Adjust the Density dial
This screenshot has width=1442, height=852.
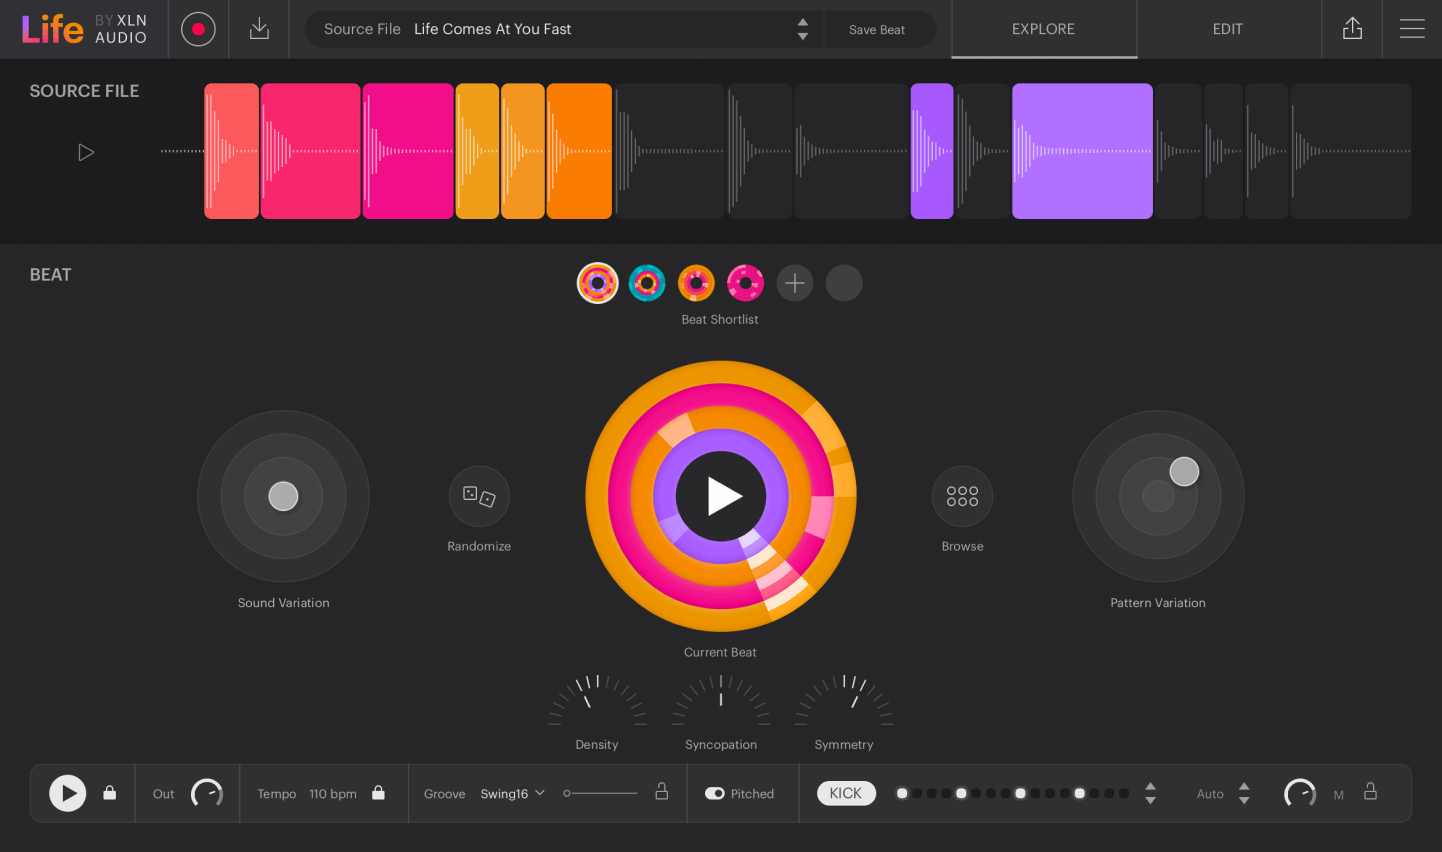597,705
